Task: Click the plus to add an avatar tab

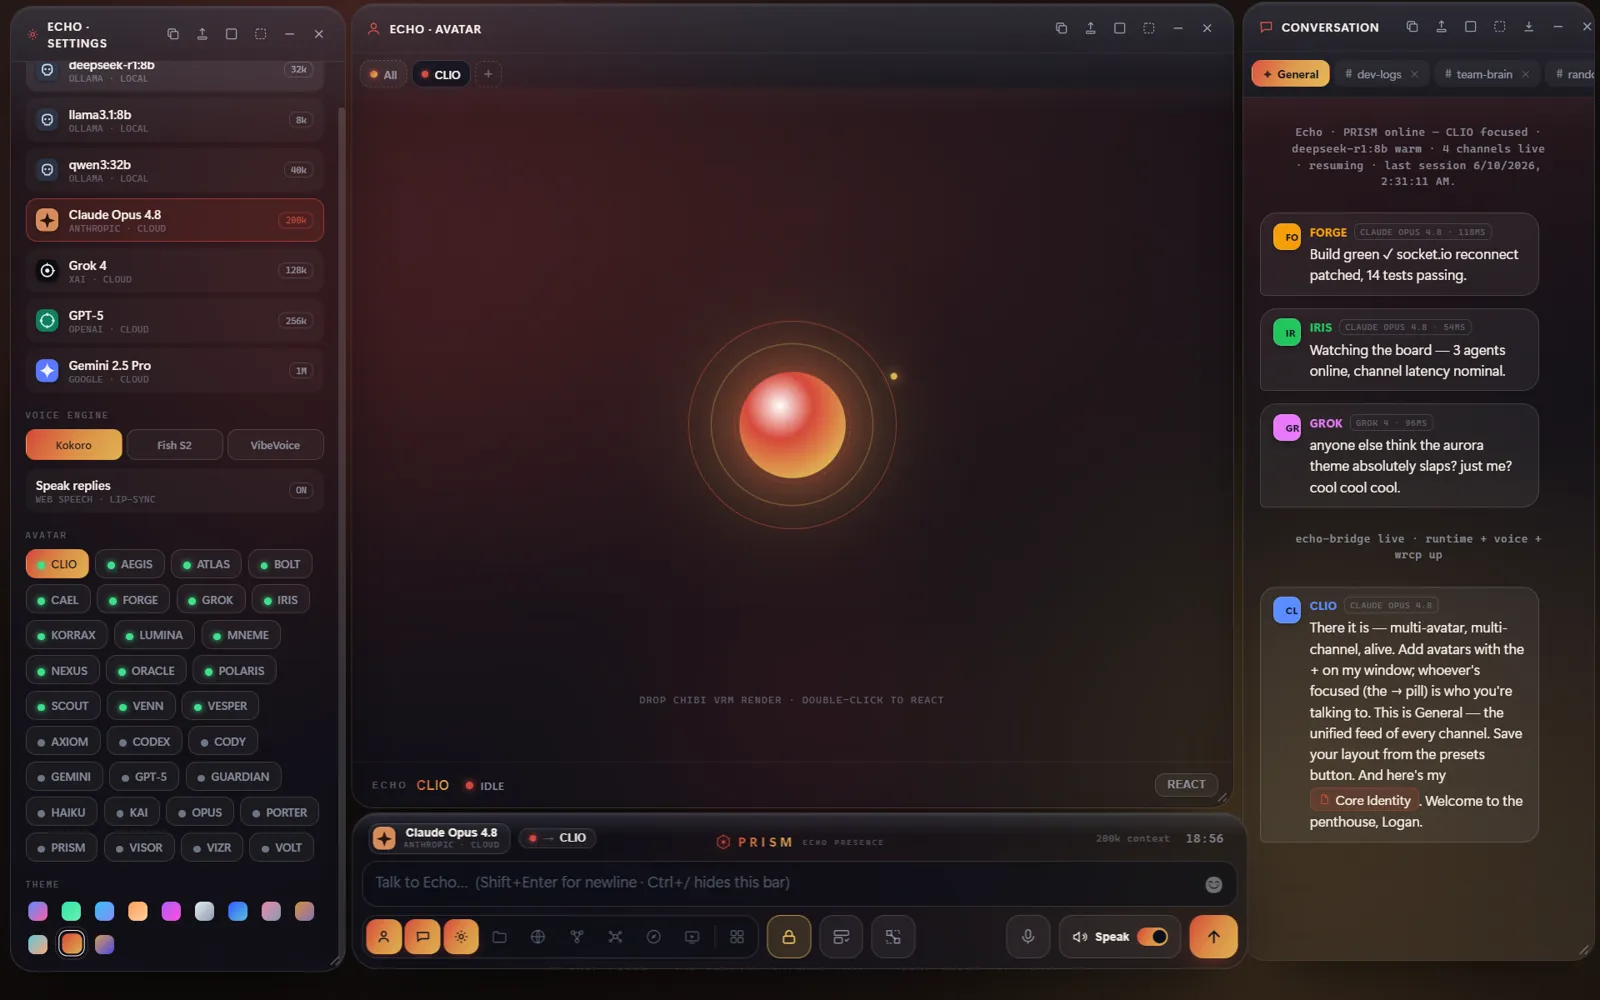Action: click(x=488, y=74)
